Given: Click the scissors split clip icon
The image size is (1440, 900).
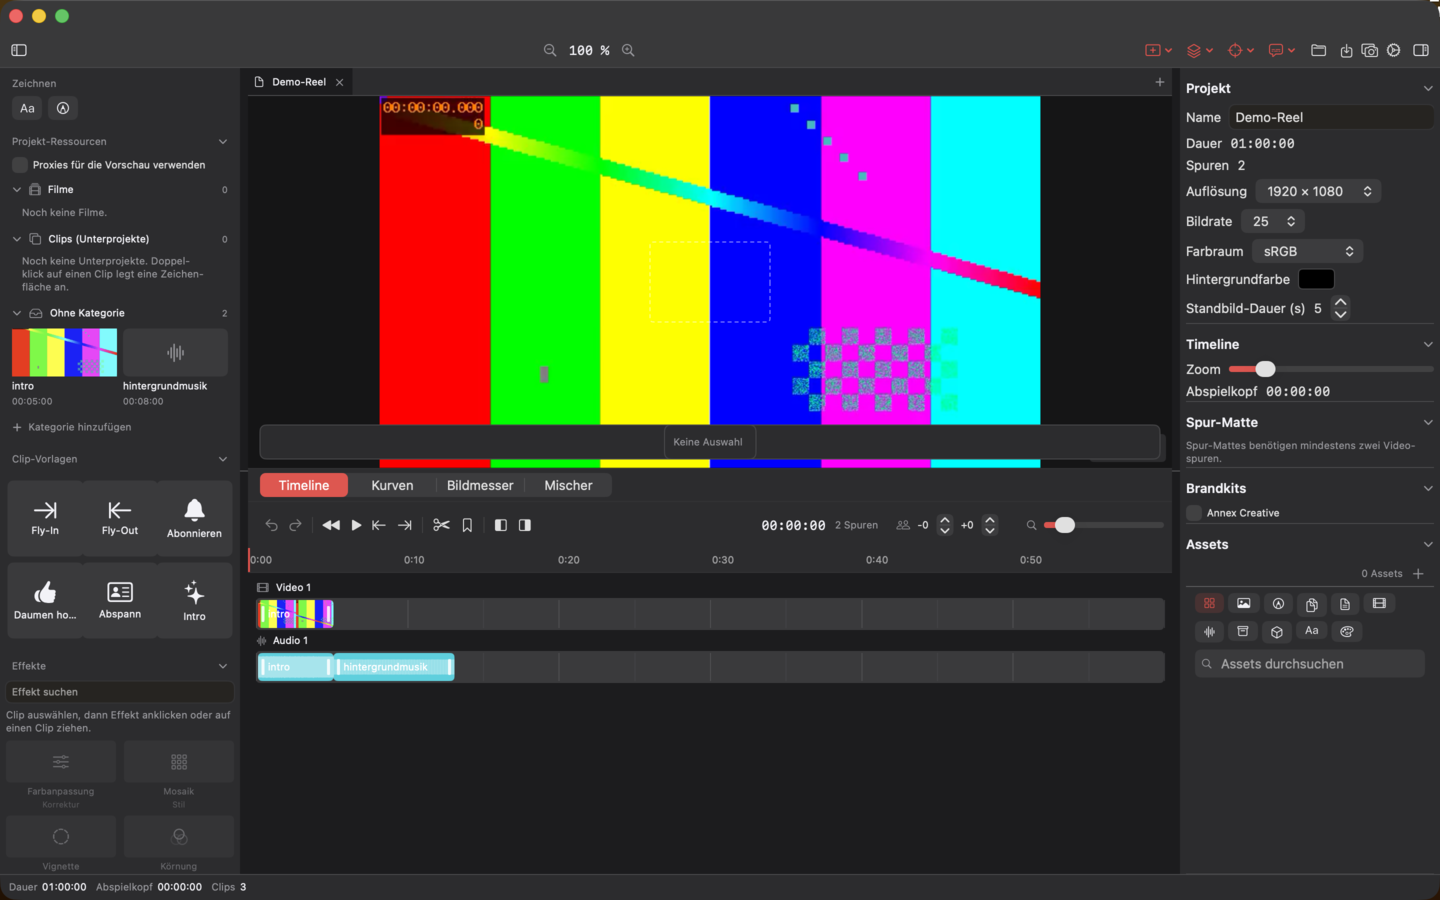Looking at the screenshot, I should [441, 525].
